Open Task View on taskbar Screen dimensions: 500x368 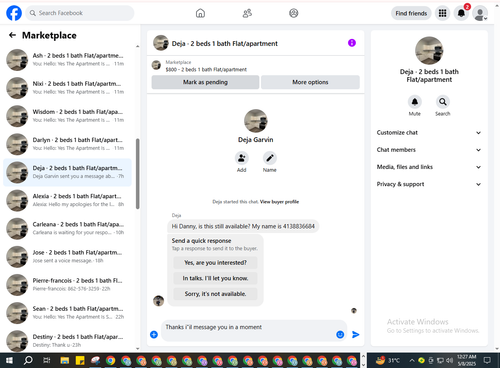click(x=46, y=360)
